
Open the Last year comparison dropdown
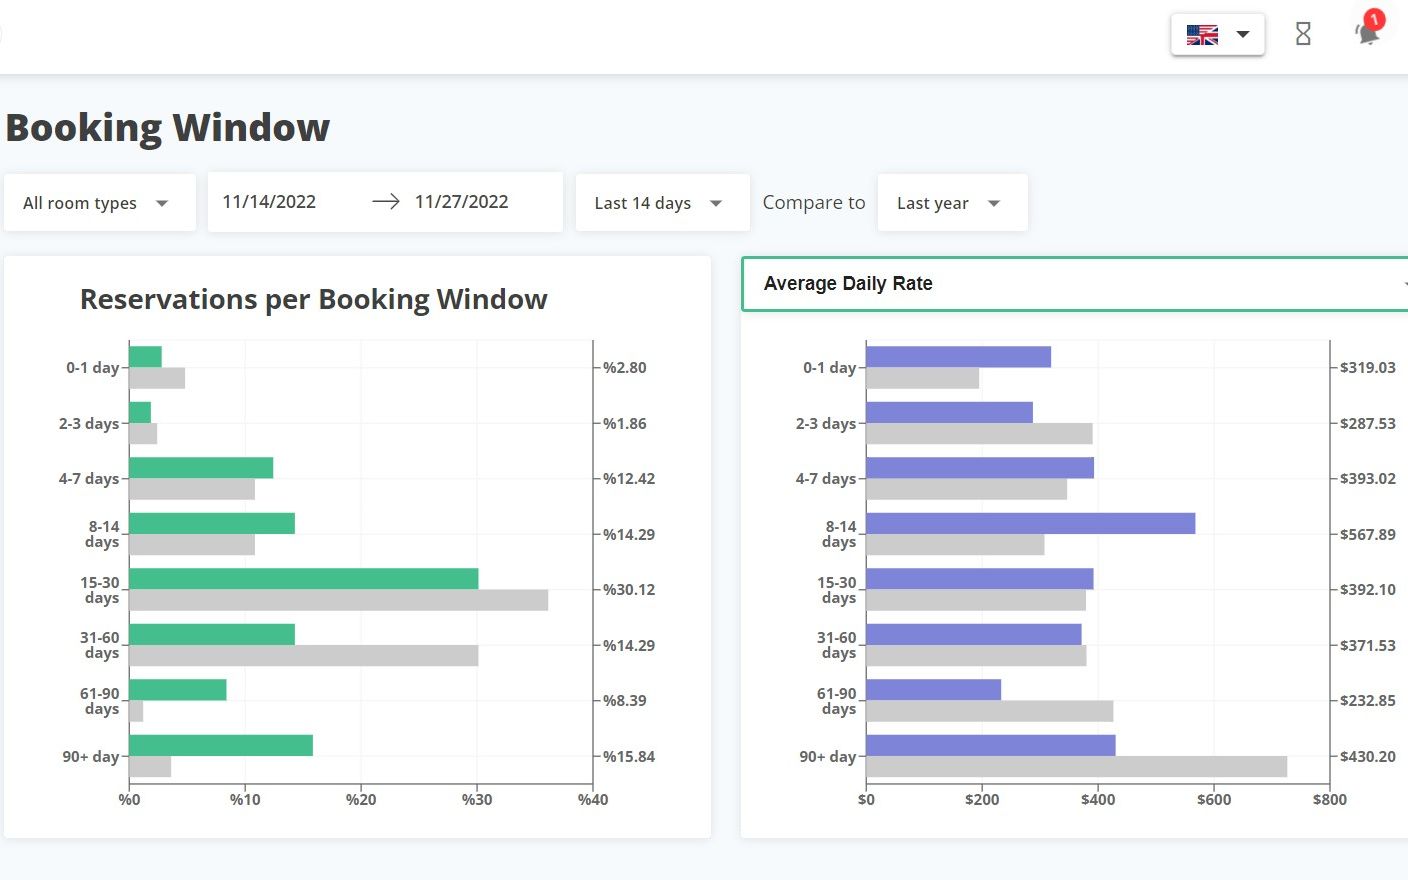click(x=950, y=203)
